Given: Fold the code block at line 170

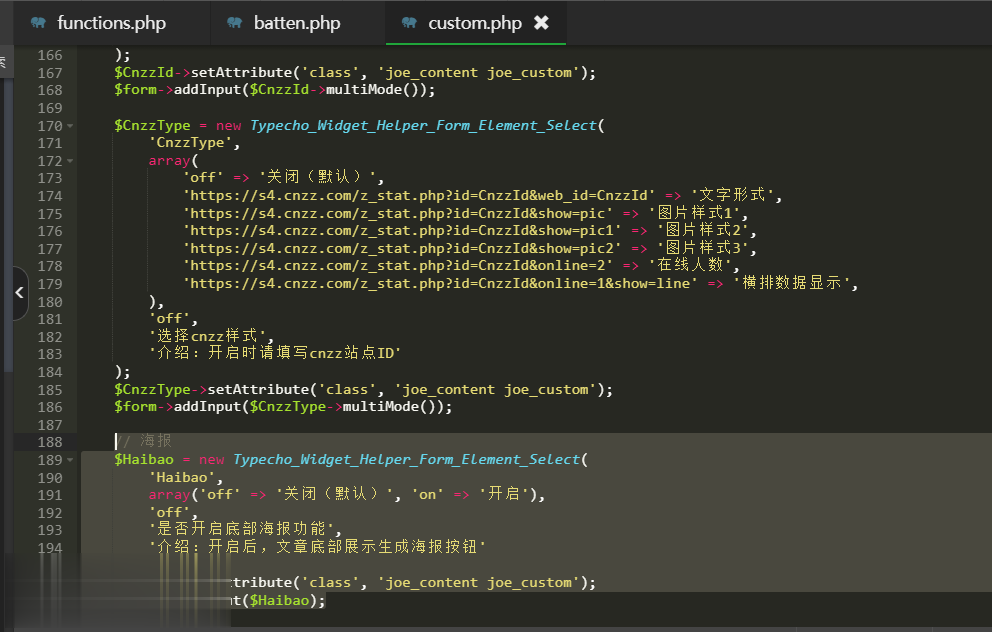Looking at the screenshot, I should pyautogui.click(x=70, y=126).
